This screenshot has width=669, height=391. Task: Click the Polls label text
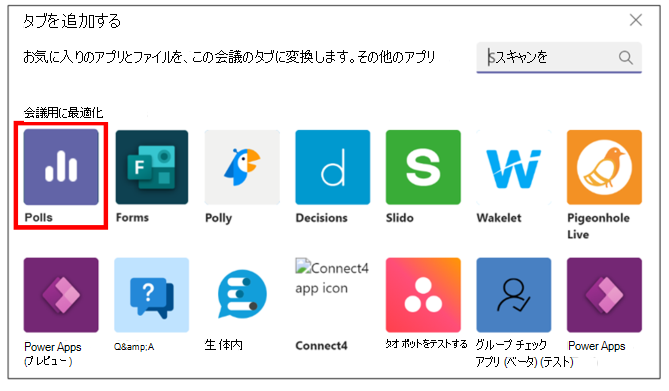coord(38,217)
